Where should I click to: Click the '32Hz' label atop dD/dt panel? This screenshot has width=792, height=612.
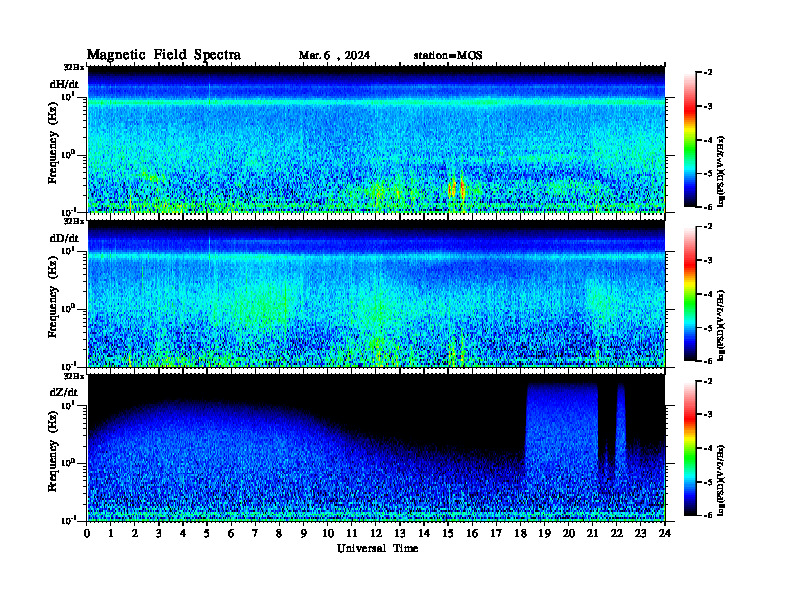point(73,221)
